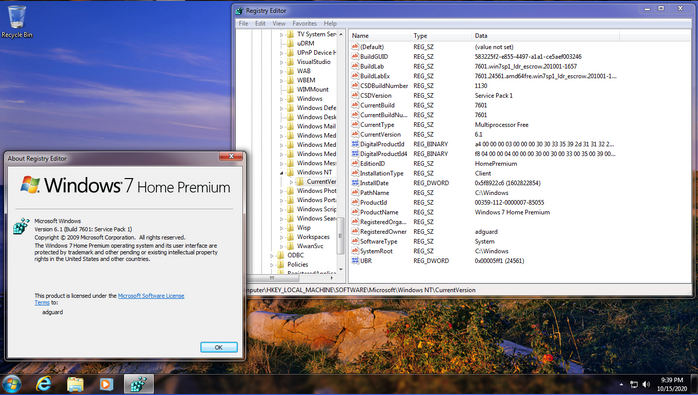Open the Edit menu in Registry Editor
The height and width of the screenshot is (395, 698).
coord(260,24)
